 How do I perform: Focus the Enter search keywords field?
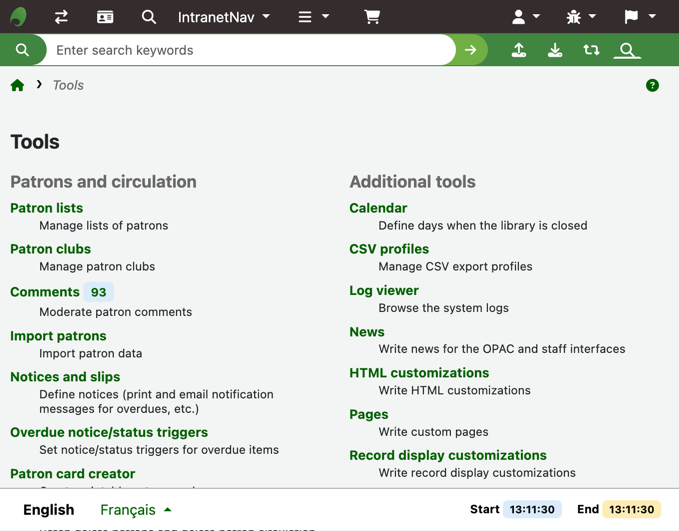(250, 50)
